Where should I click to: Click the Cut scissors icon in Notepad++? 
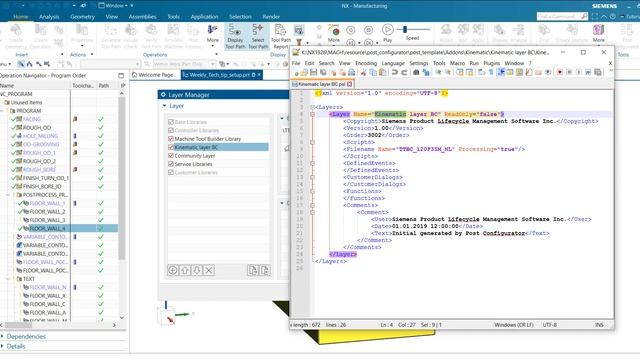click(363, 73)
